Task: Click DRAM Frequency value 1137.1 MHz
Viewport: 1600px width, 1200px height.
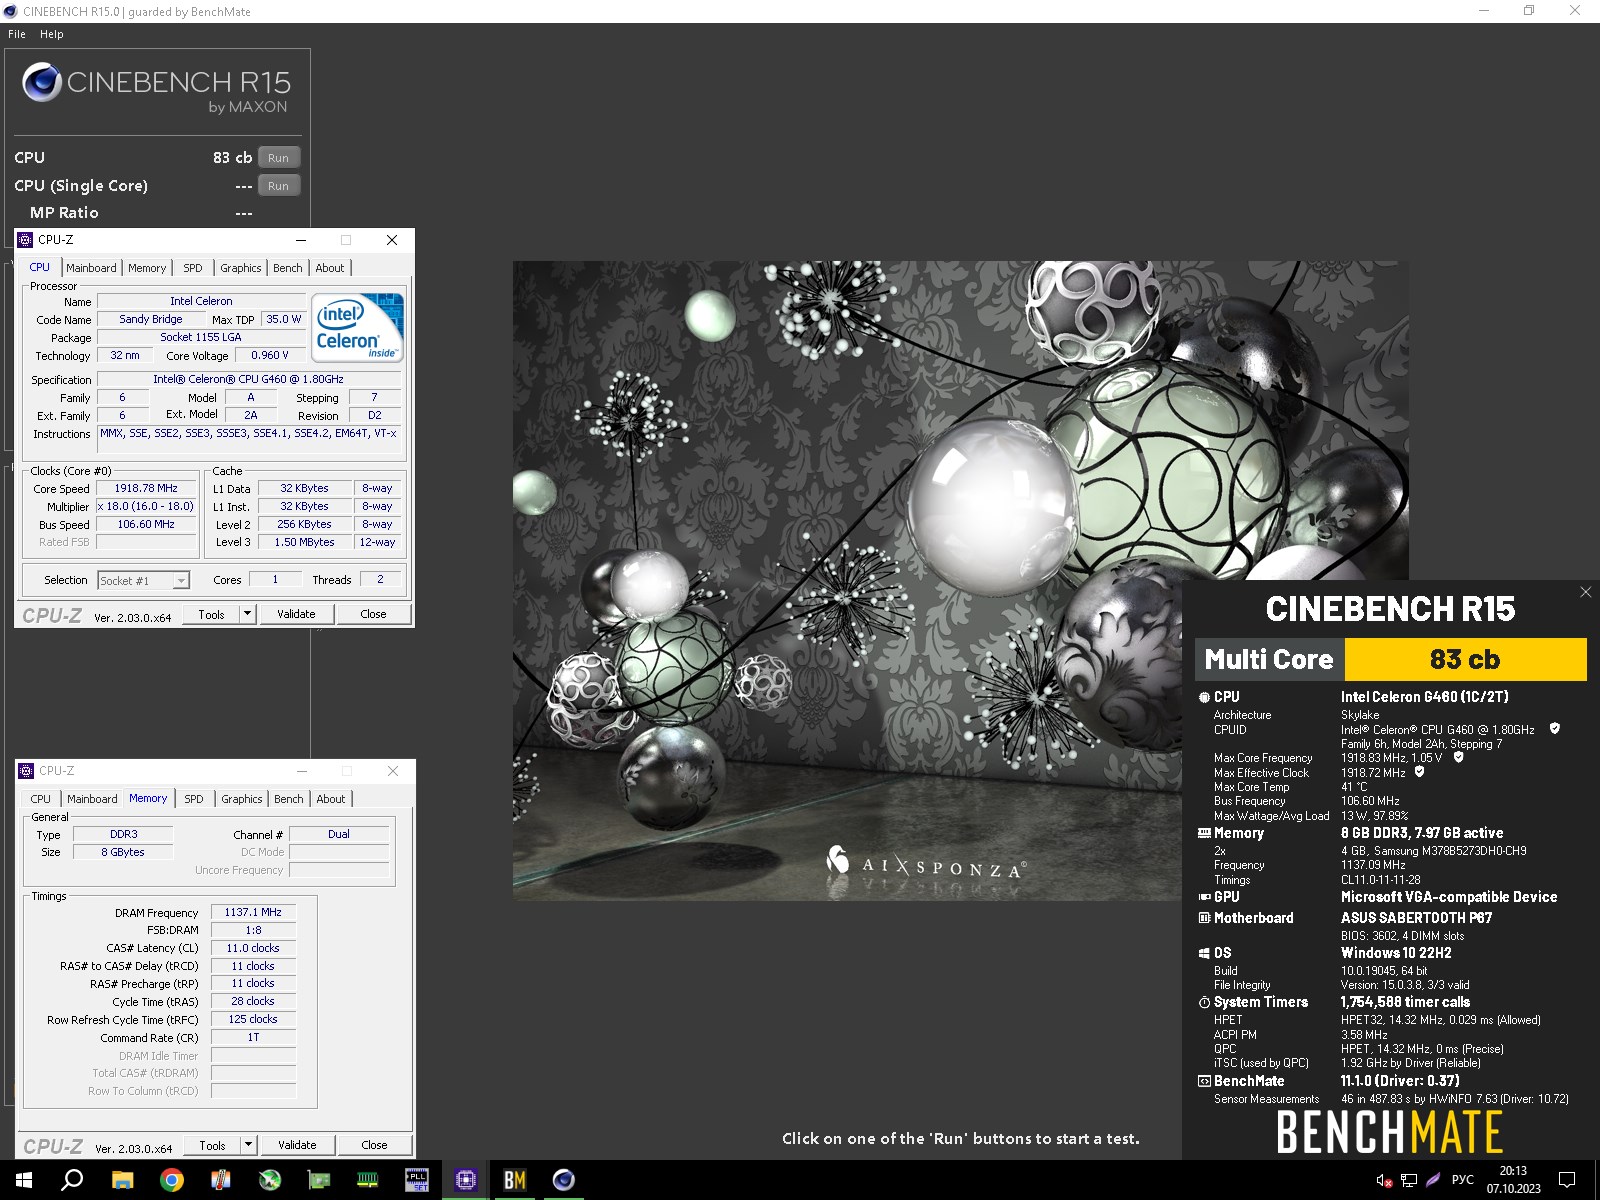Action: point(253,912)
